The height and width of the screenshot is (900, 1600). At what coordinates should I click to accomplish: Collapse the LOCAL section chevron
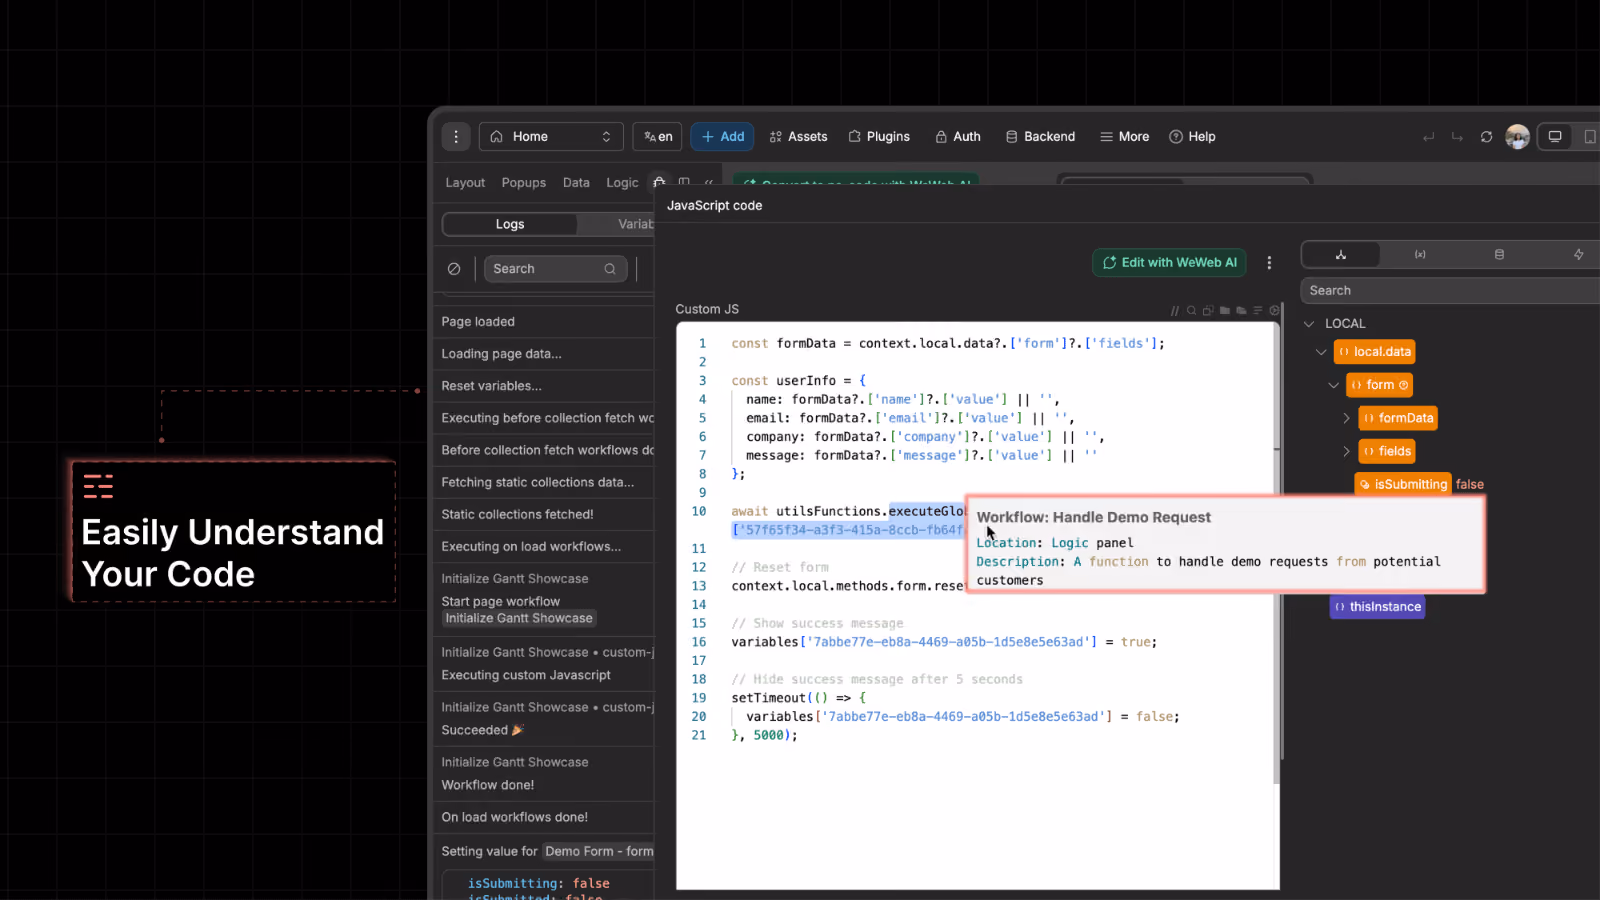[x=1309, y=324]
